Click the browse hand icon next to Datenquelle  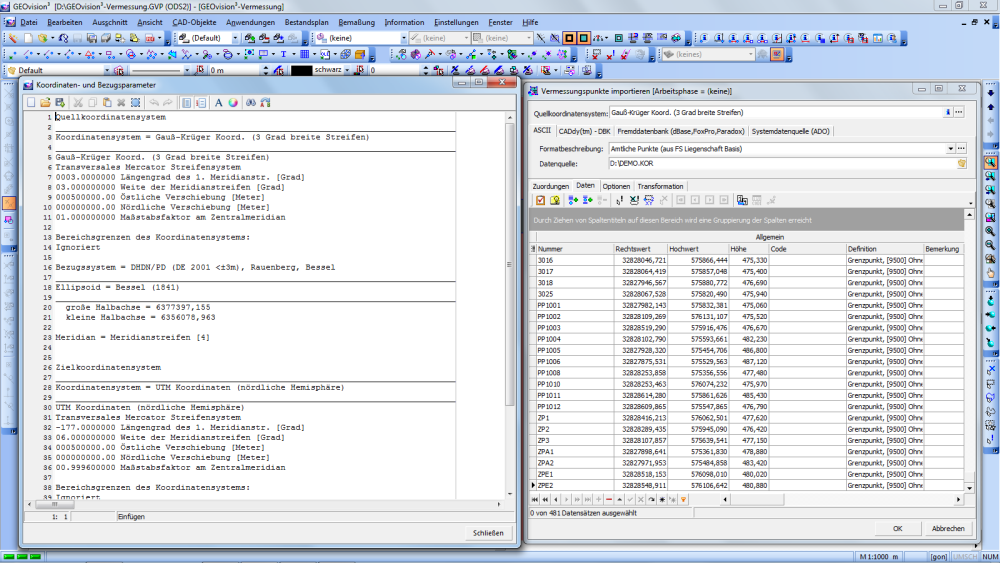[x=962, y=164]
